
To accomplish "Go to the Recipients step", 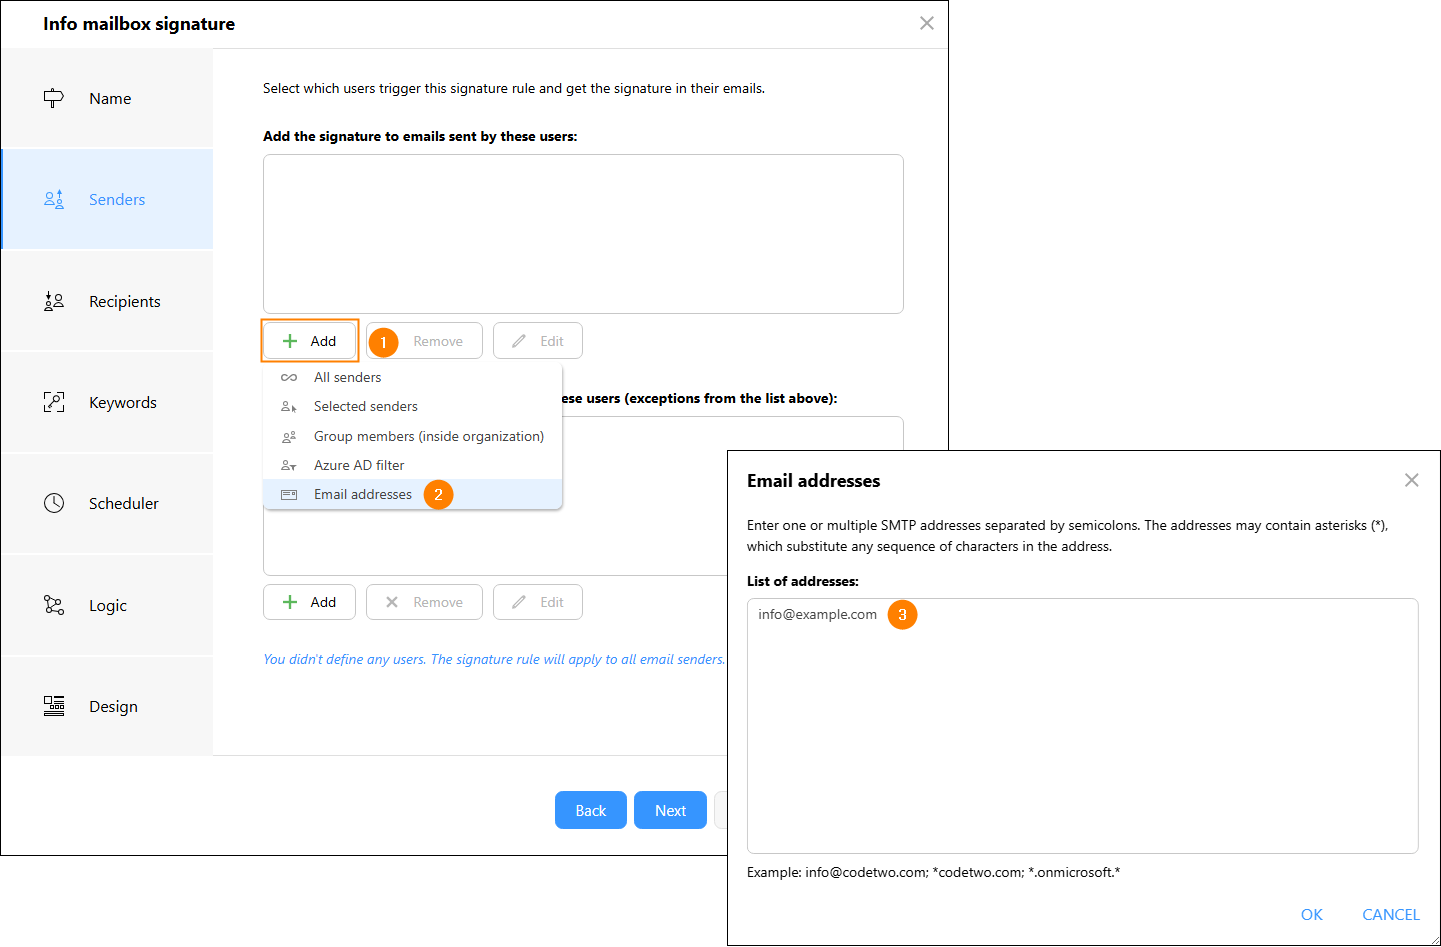I will pyautogui.click(x=107, y=301).
